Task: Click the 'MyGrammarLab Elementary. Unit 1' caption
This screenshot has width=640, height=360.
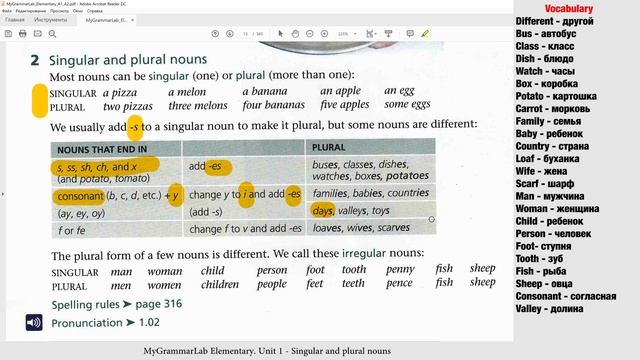Action: 267,351
